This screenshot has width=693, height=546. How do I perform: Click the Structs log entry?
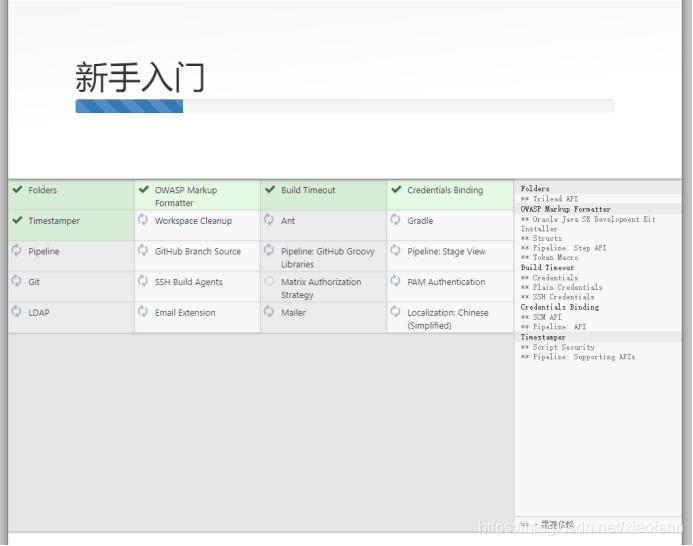[541, 238]
